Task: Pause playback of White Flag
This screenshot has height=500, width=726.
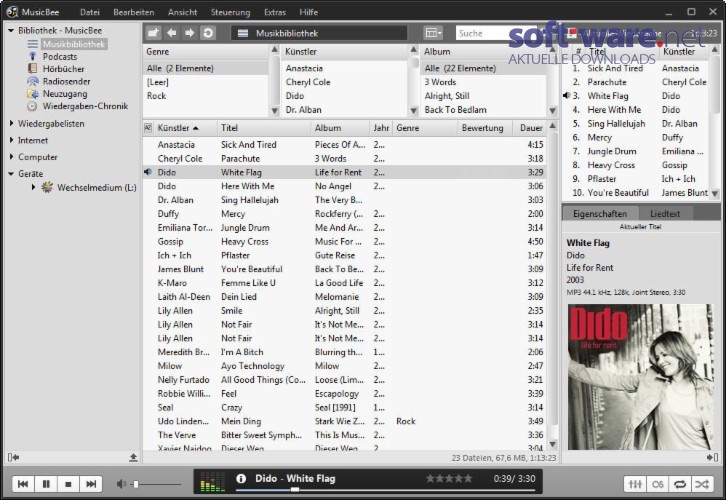Action: 46,484
